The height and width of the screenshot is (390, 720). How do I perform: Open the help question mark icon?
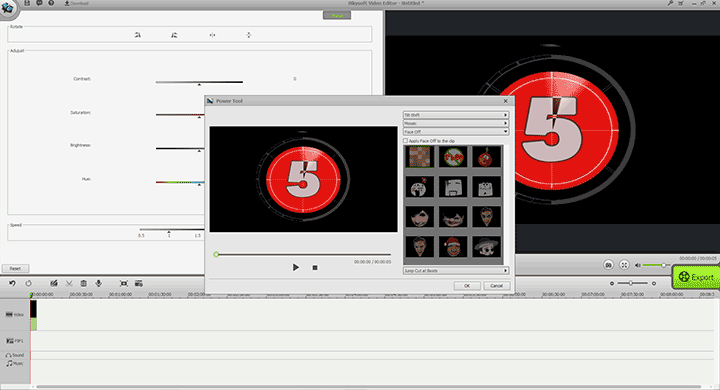[x=51, y=3]
